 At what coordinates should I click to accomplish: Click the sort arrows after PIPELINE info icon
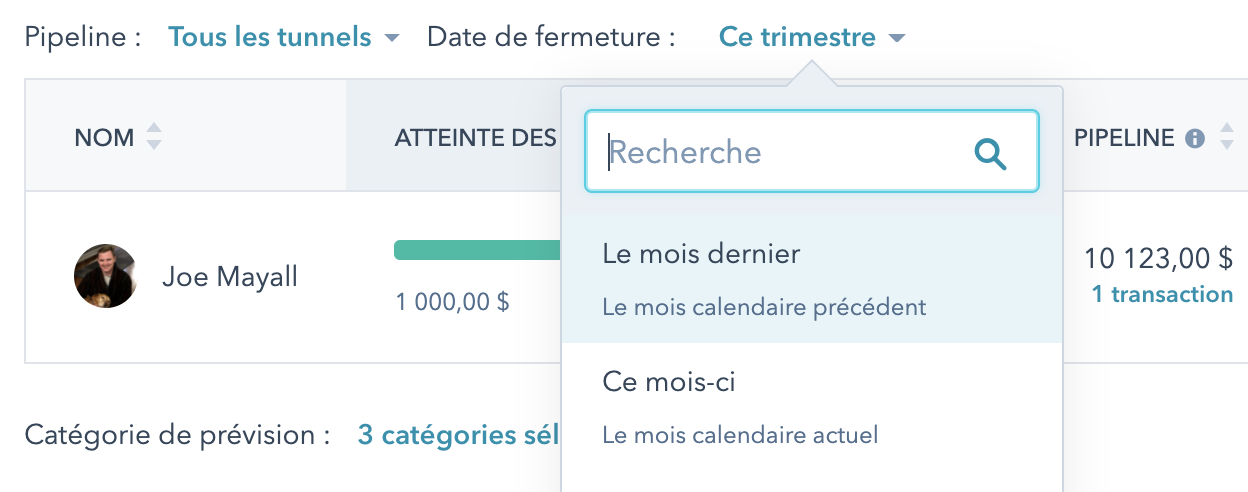[1227, 138]
